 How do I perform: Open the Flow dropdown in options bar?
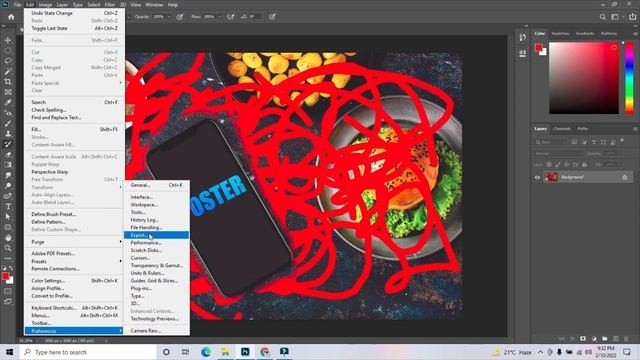pos(220,17)
